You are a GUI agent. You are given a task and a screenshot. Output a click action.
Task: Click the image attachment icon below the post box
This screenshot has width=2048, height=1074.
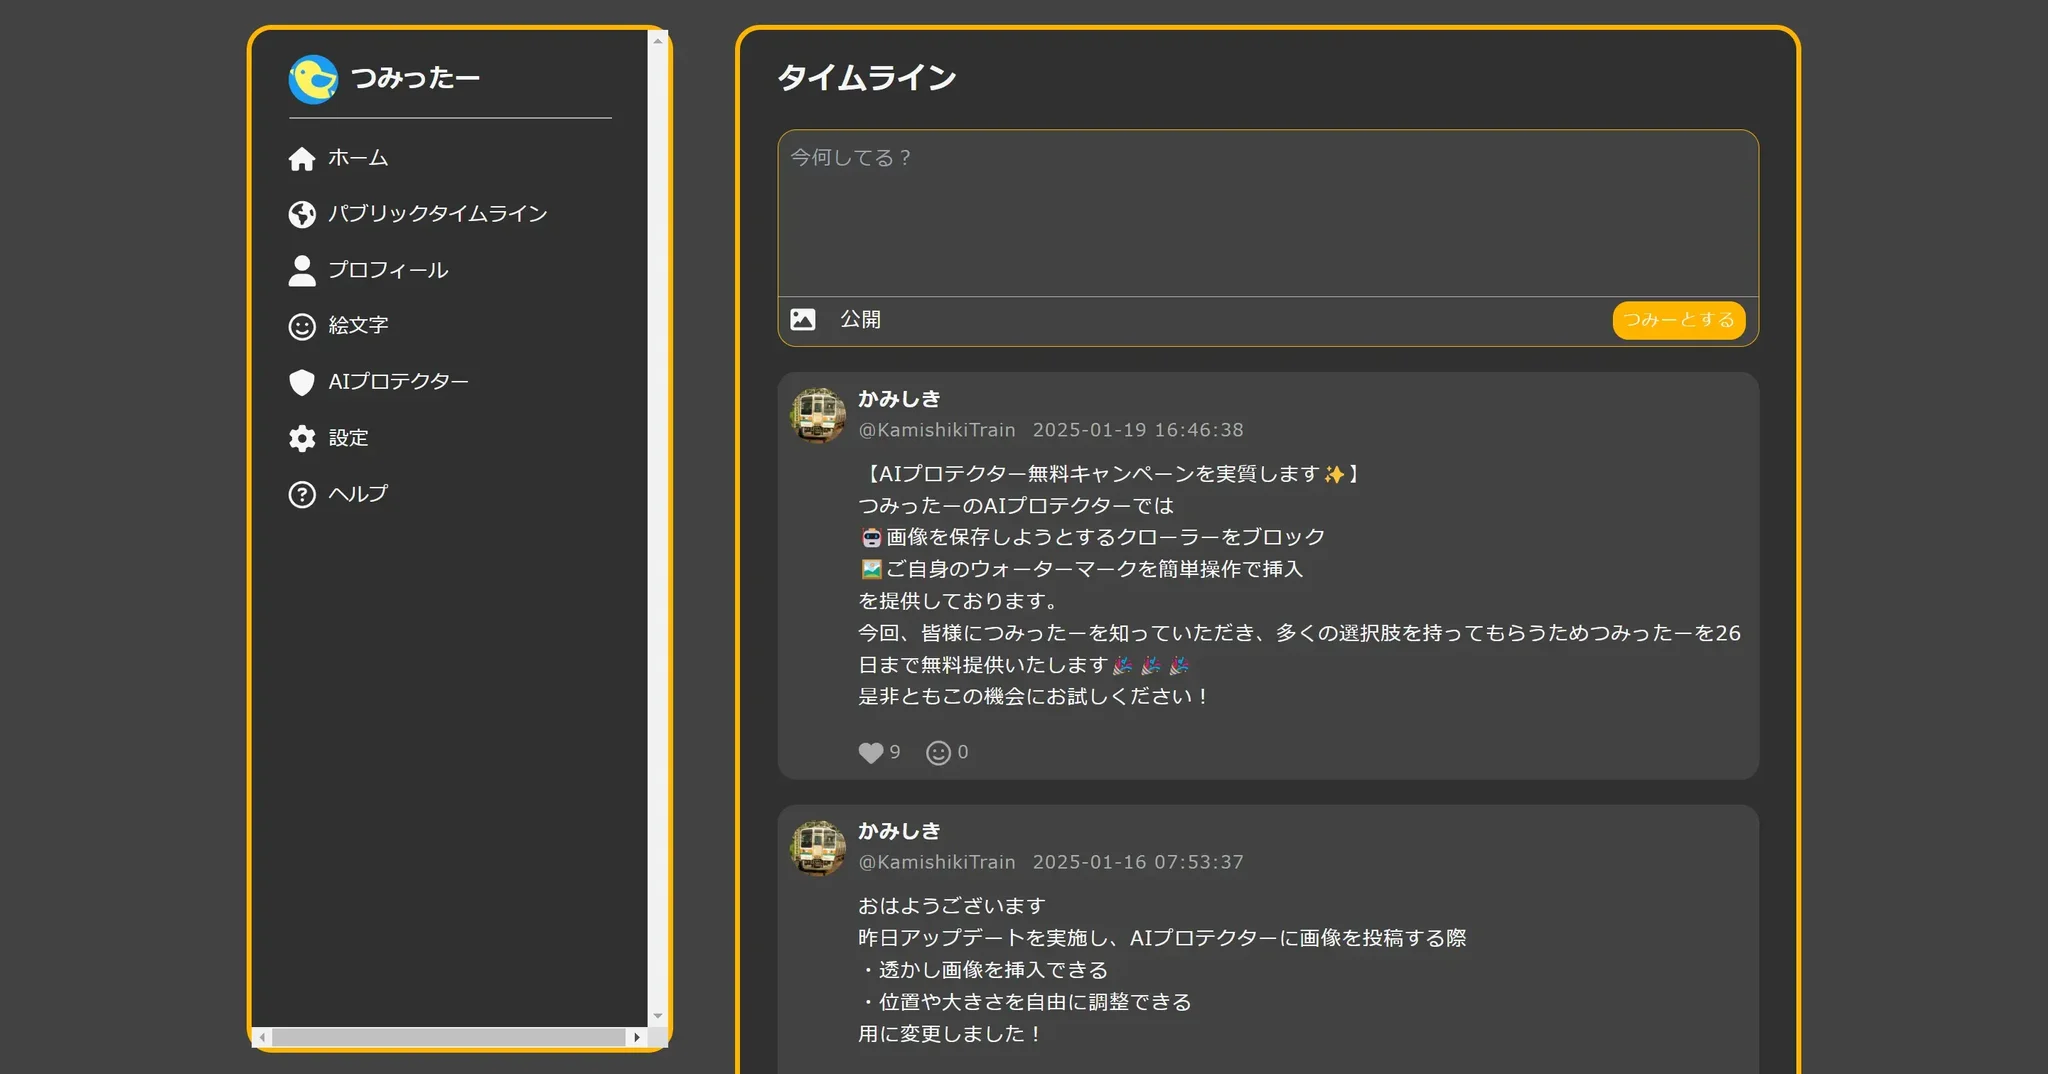tap(804, 318)
